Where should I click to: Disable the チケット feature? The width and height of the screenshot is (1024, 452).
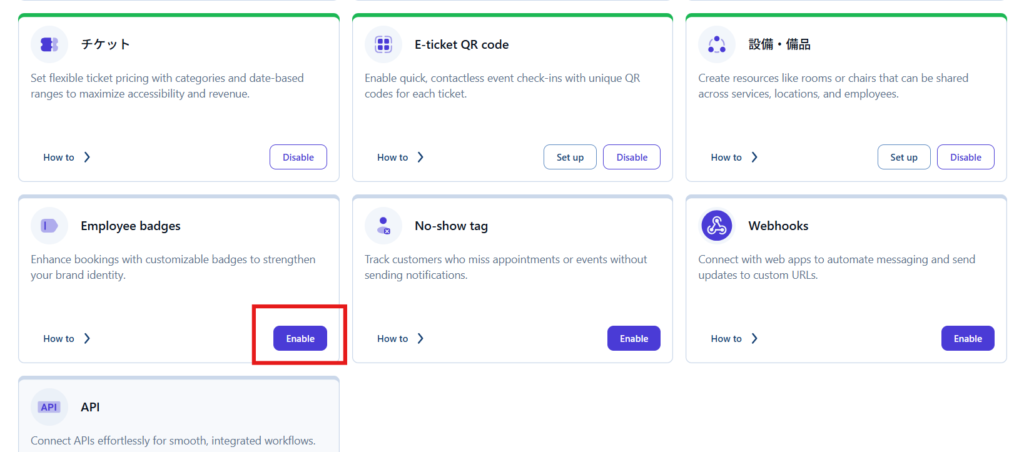(298, 157)
